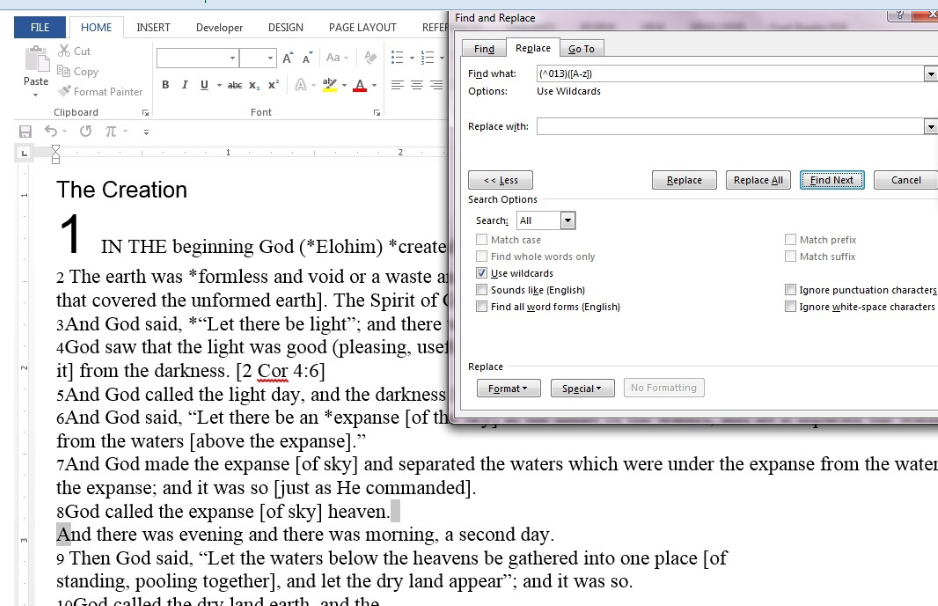The width and height of the screenshot is (938, 606).
Task: Switch to Developer ribbon tab
Action: (x=220, y=28)
